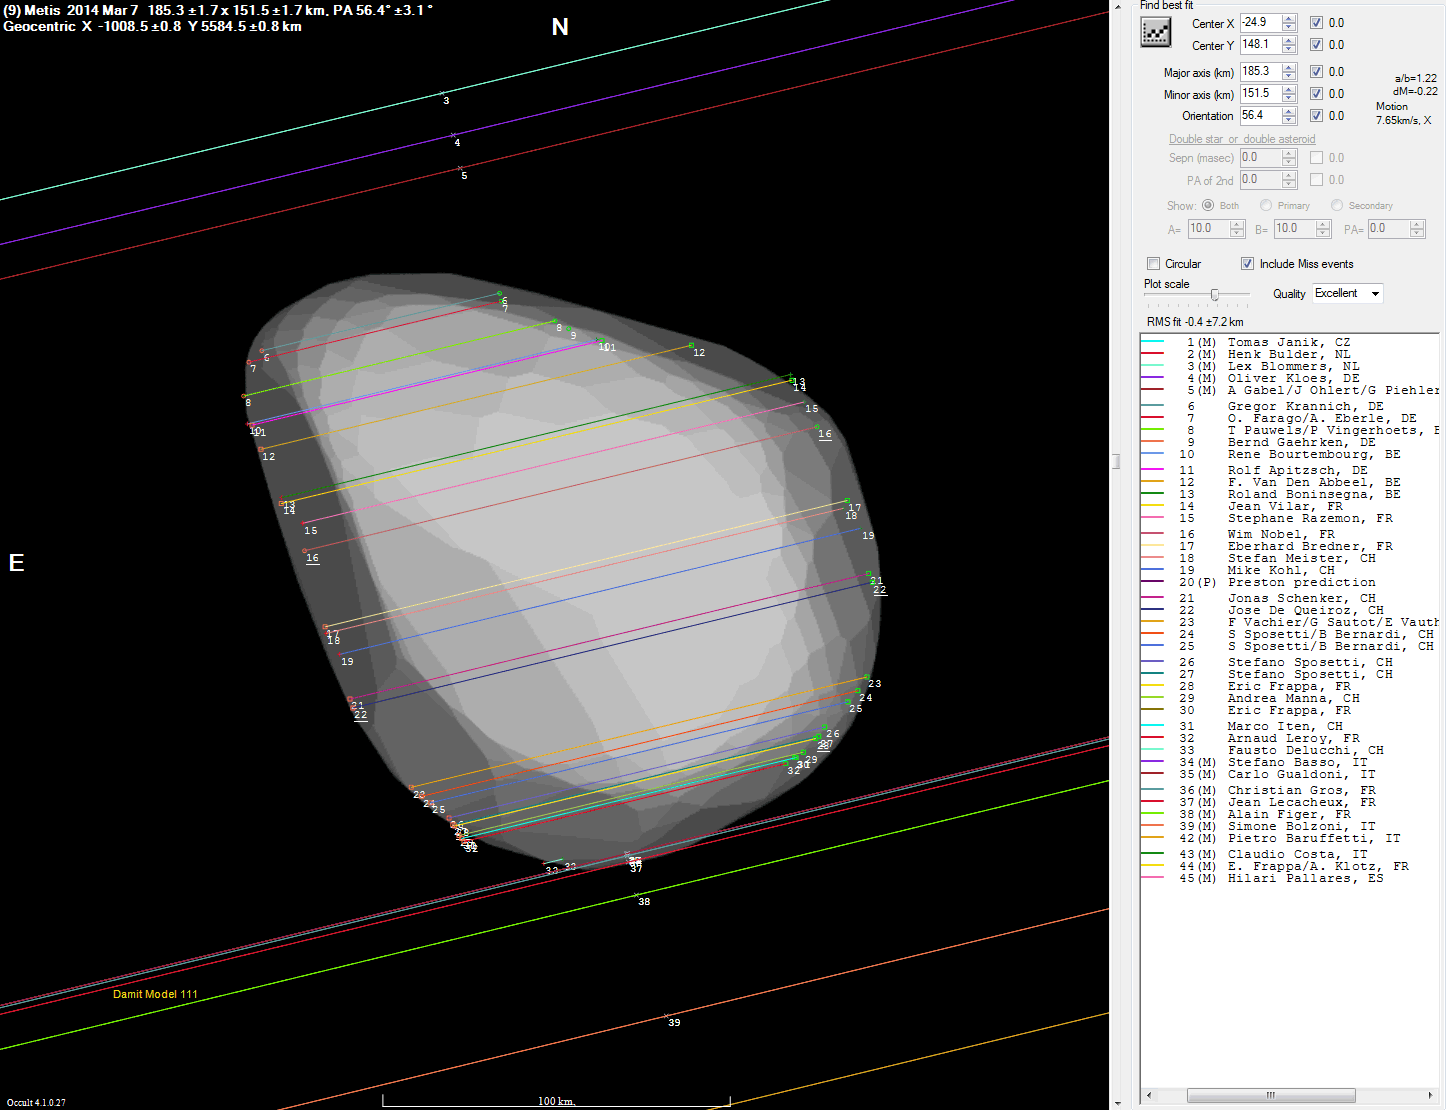Decrease Center Y with the down arrow

click(x=1289, y=49)
